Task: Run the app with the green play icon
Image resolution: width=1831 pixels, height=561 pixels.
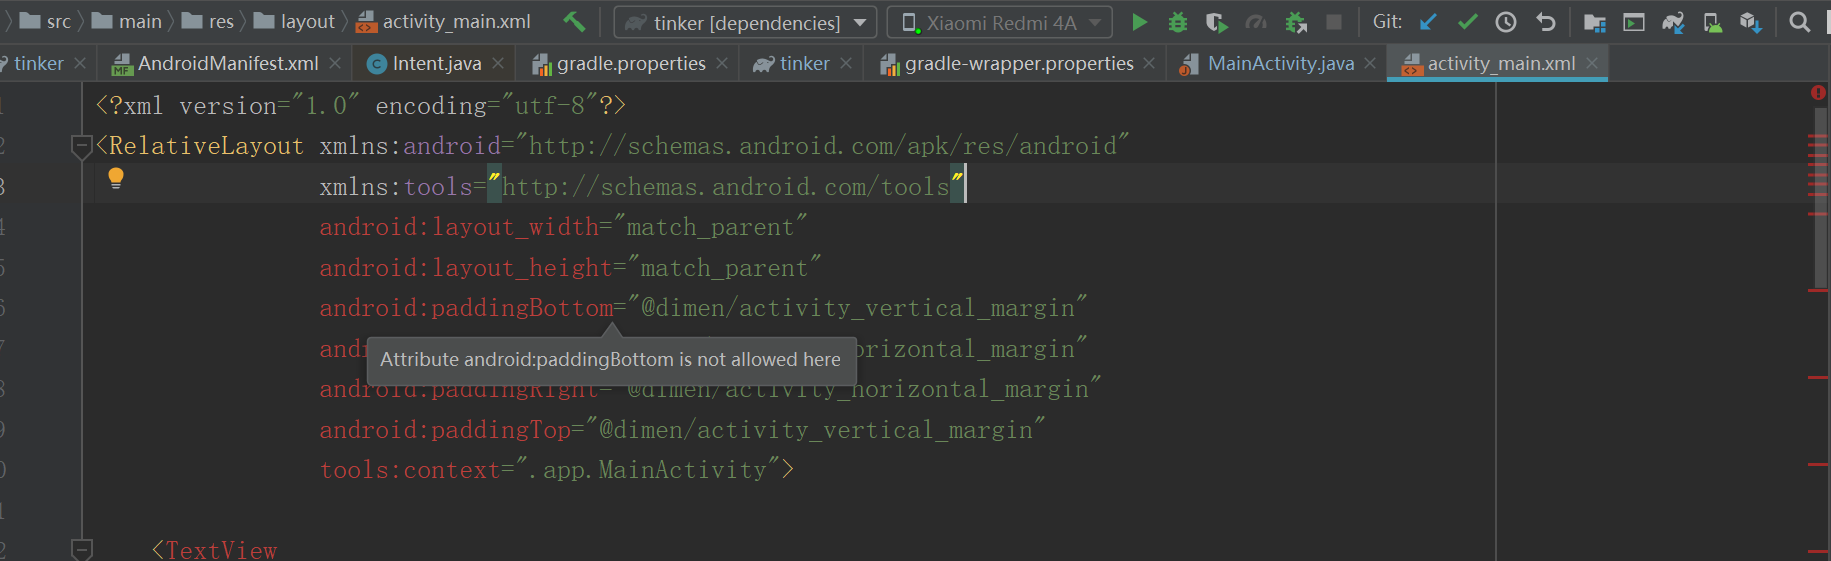Action: (x=1139, y=22)
